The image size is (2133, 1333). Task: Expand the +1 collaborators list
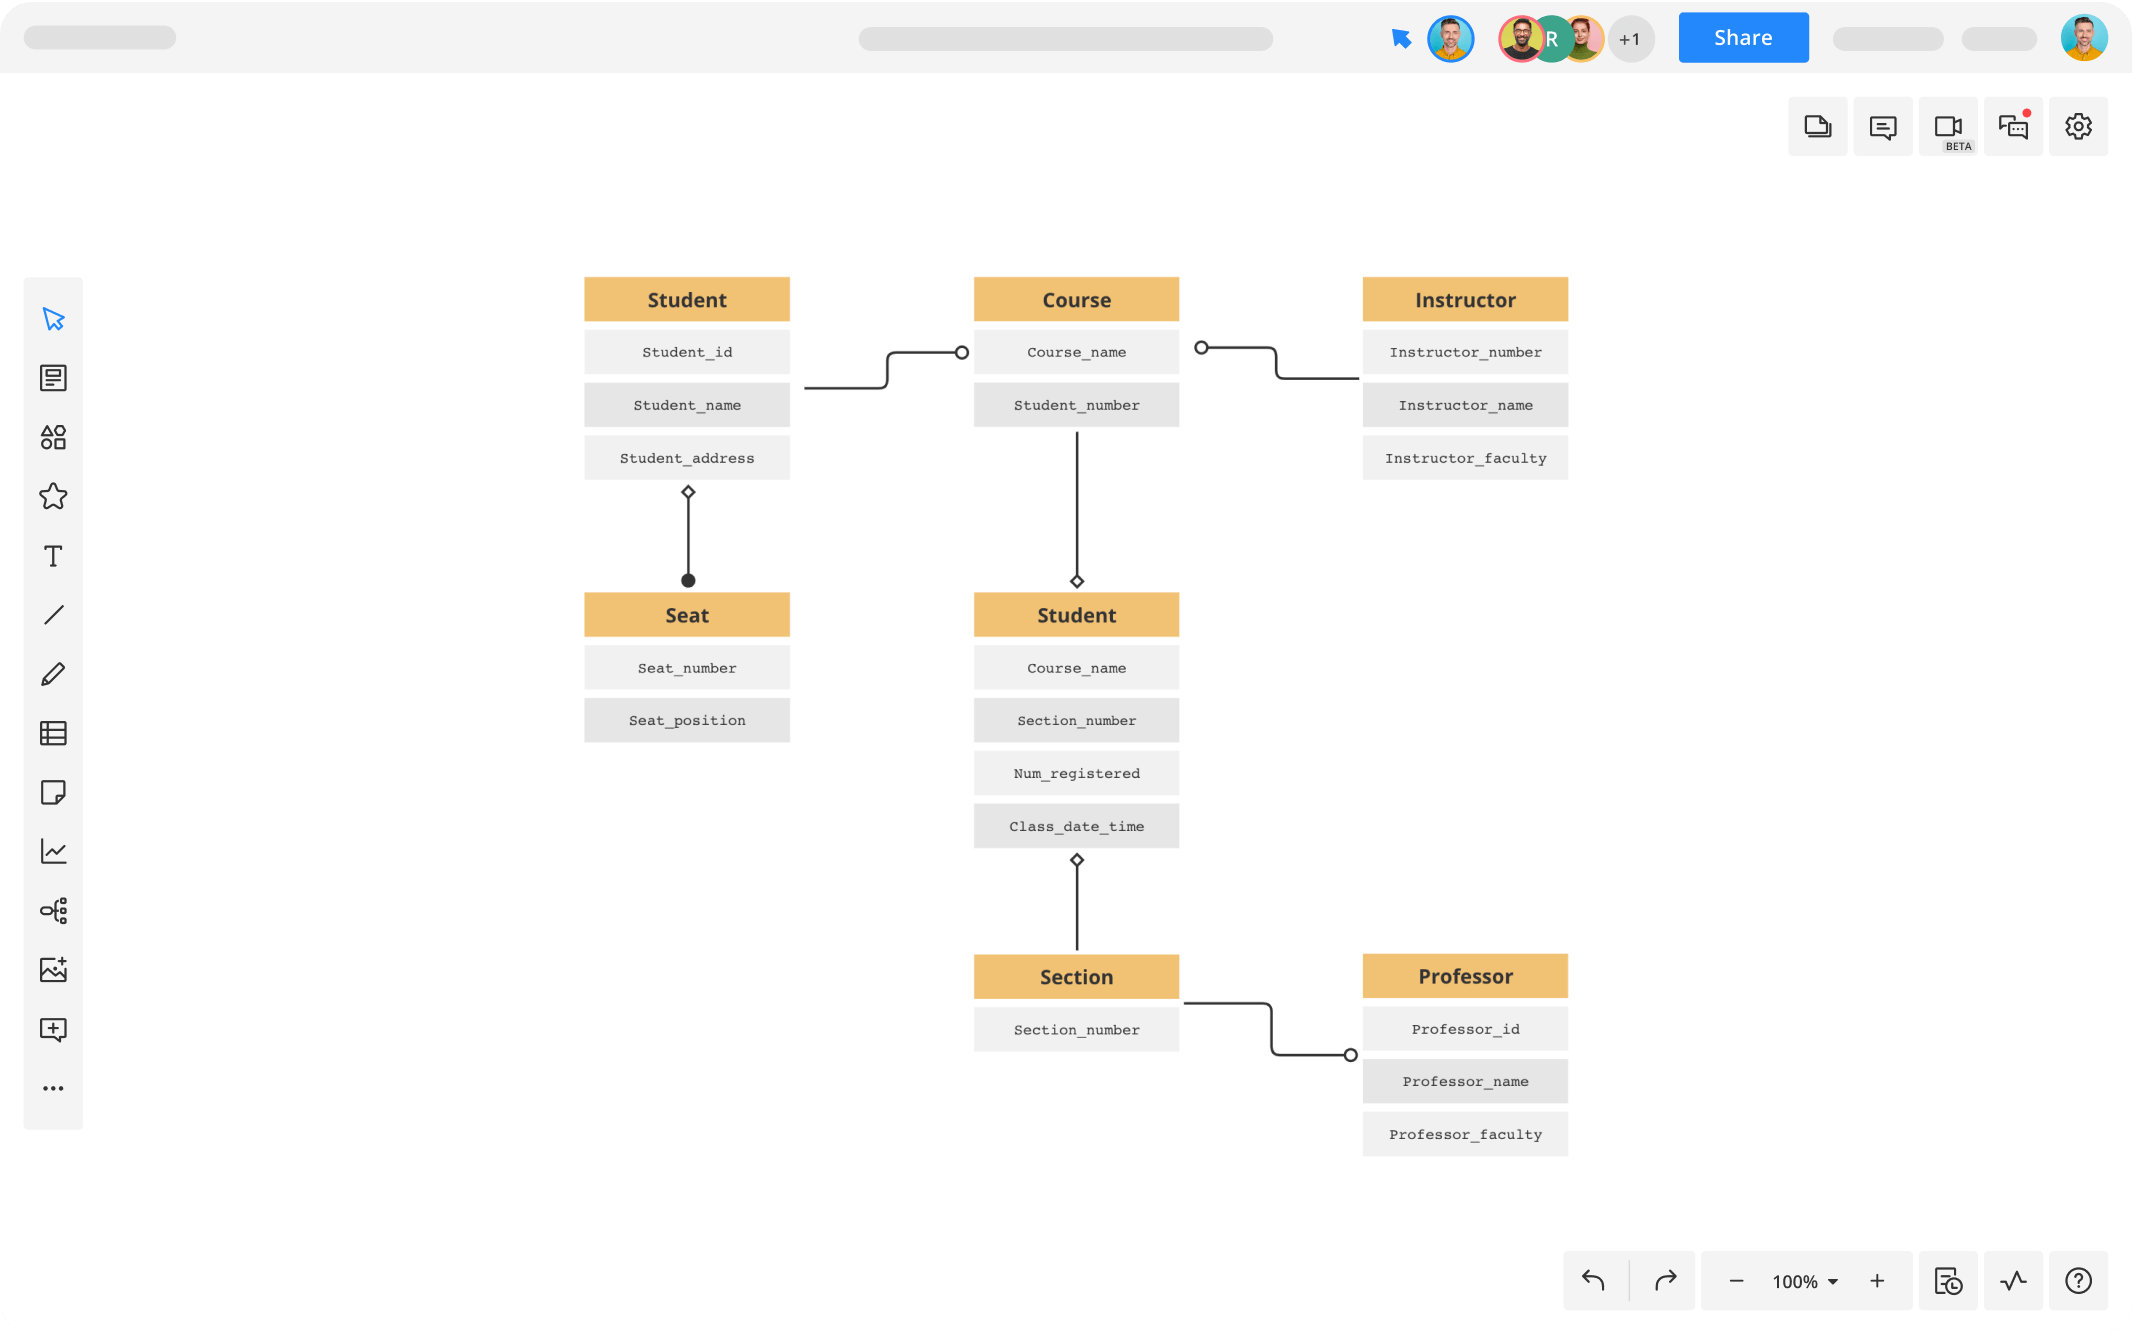coord(1630,39)
